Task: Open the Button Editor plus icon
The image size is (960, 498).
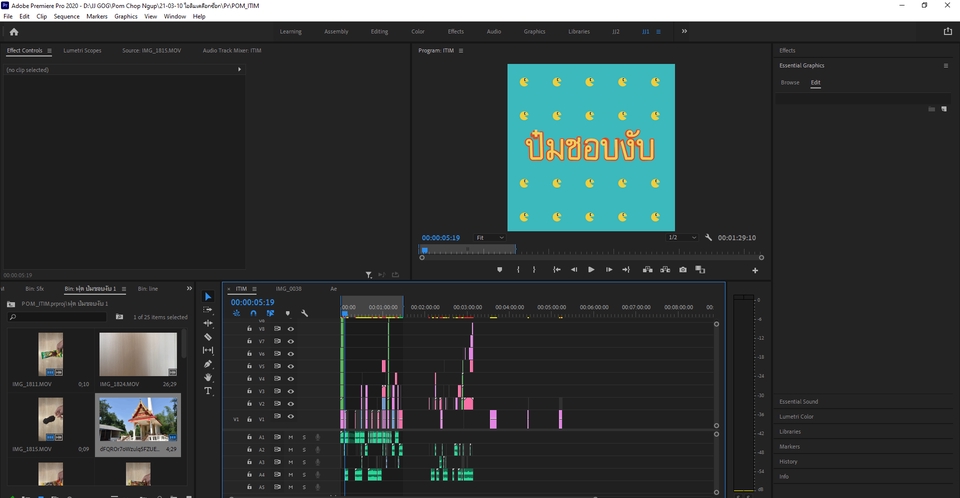Action: (755, 270)
